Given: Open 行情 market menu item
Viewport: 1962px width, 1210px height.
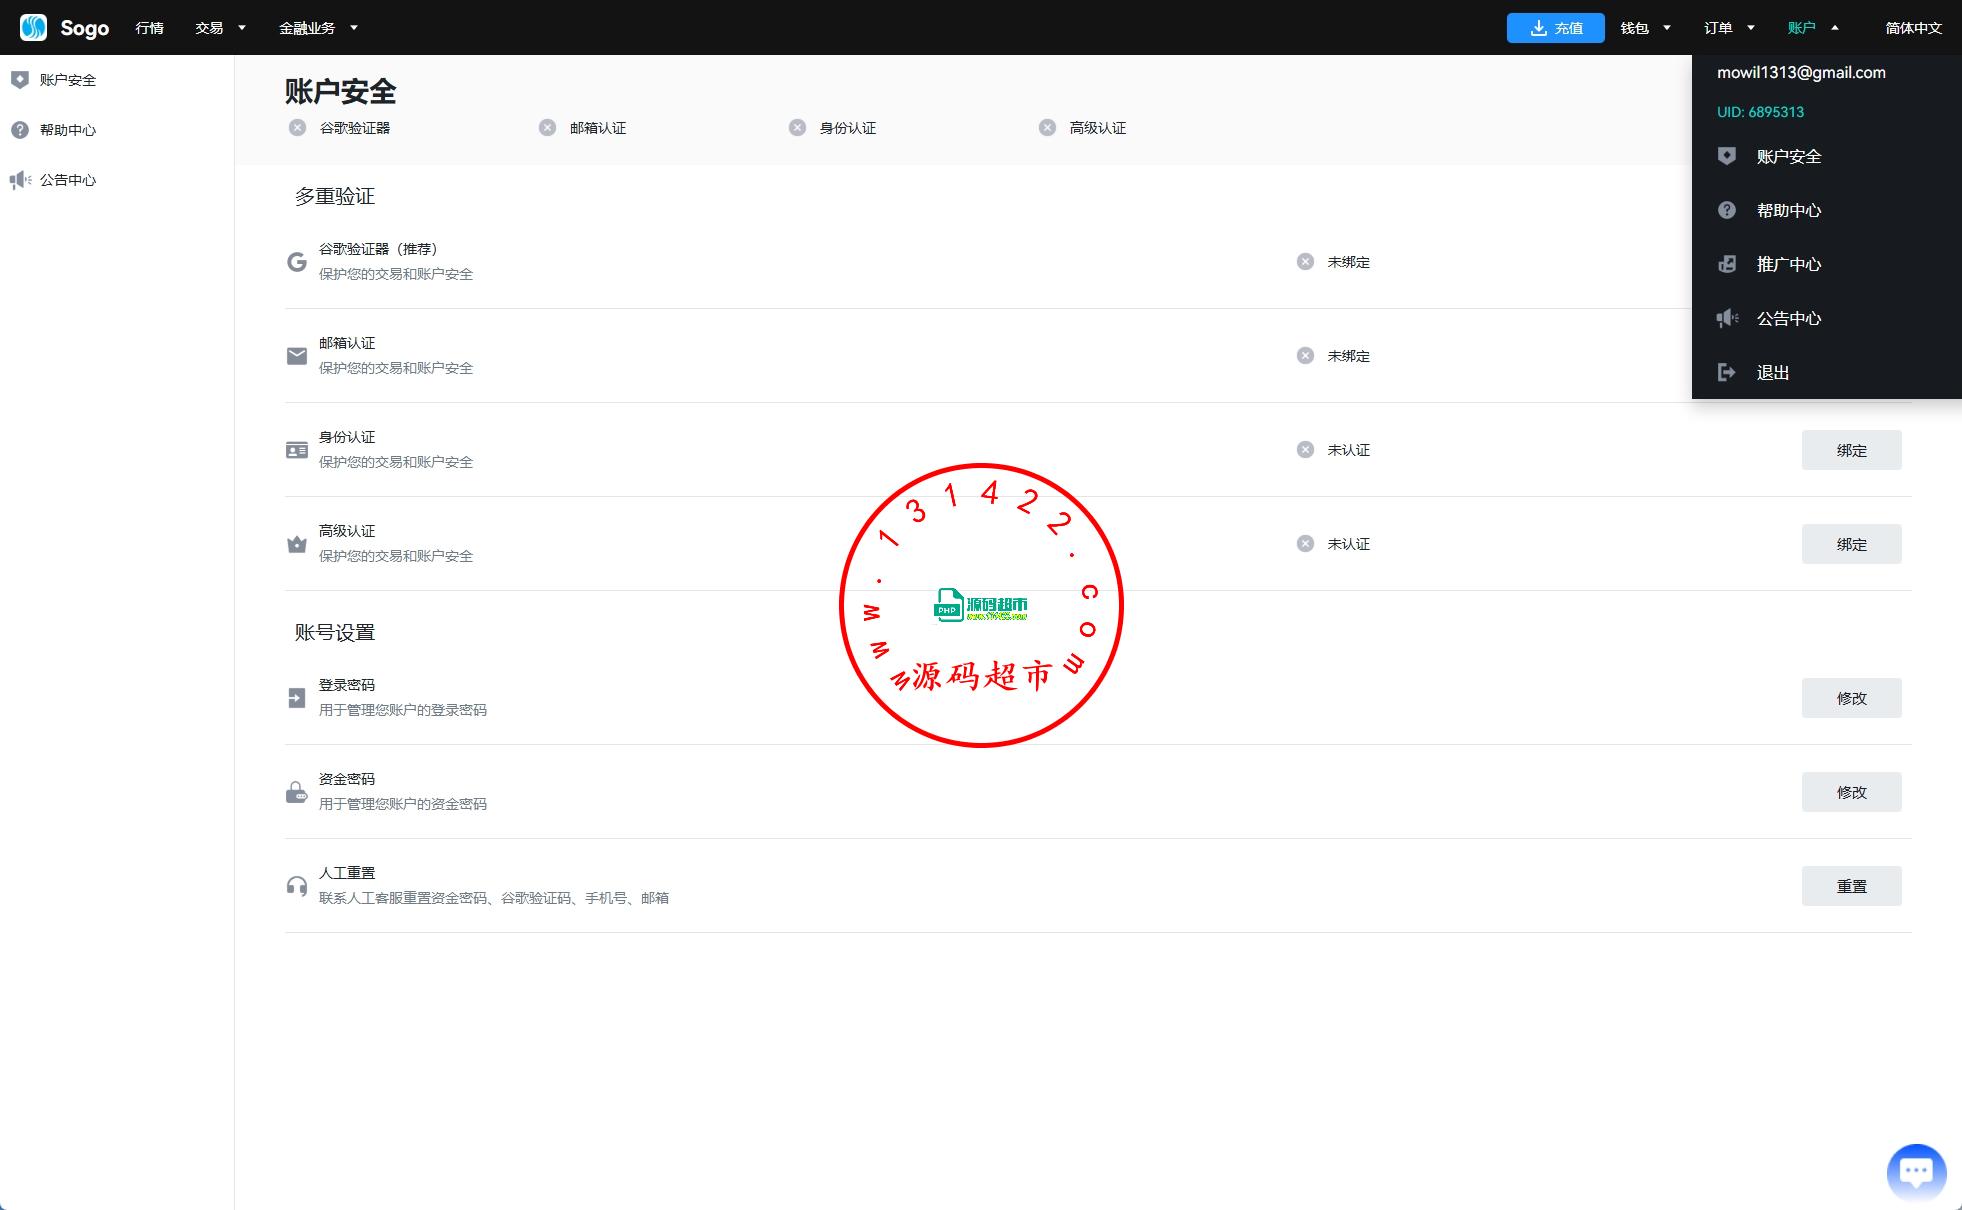Looking at the screenshot, I should [x=149, y=28].
